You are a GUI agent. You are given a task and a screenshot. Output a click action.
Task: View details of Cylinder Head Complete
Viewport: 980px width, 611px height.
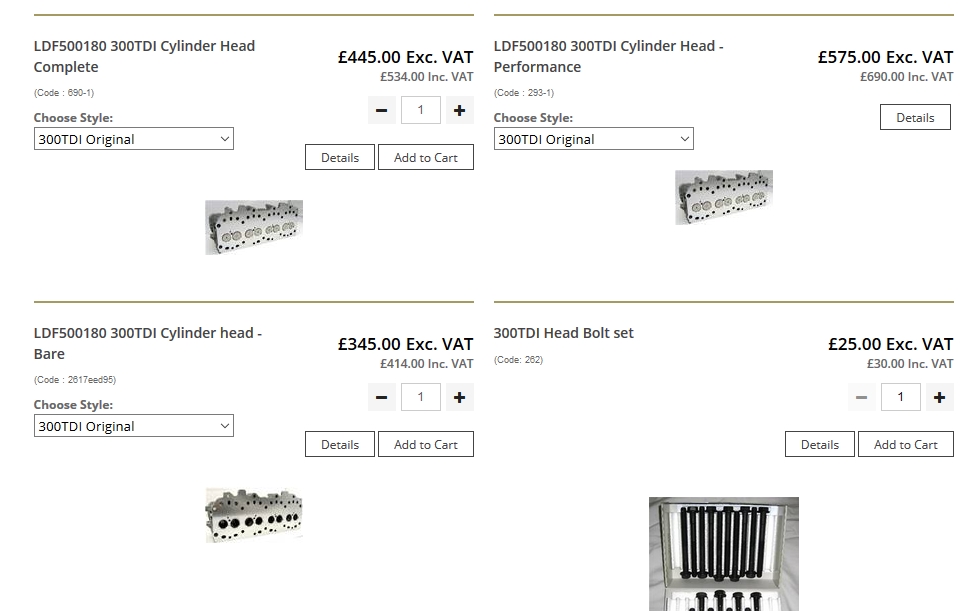[340, 157]
